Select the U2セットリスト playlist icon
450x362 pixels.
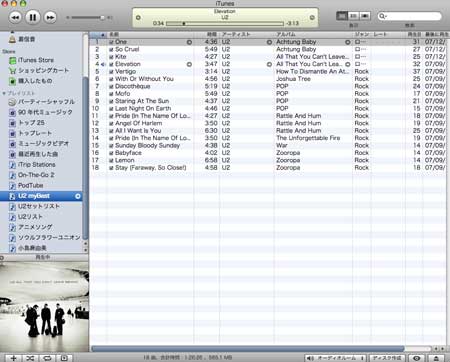tap(12, 207)
